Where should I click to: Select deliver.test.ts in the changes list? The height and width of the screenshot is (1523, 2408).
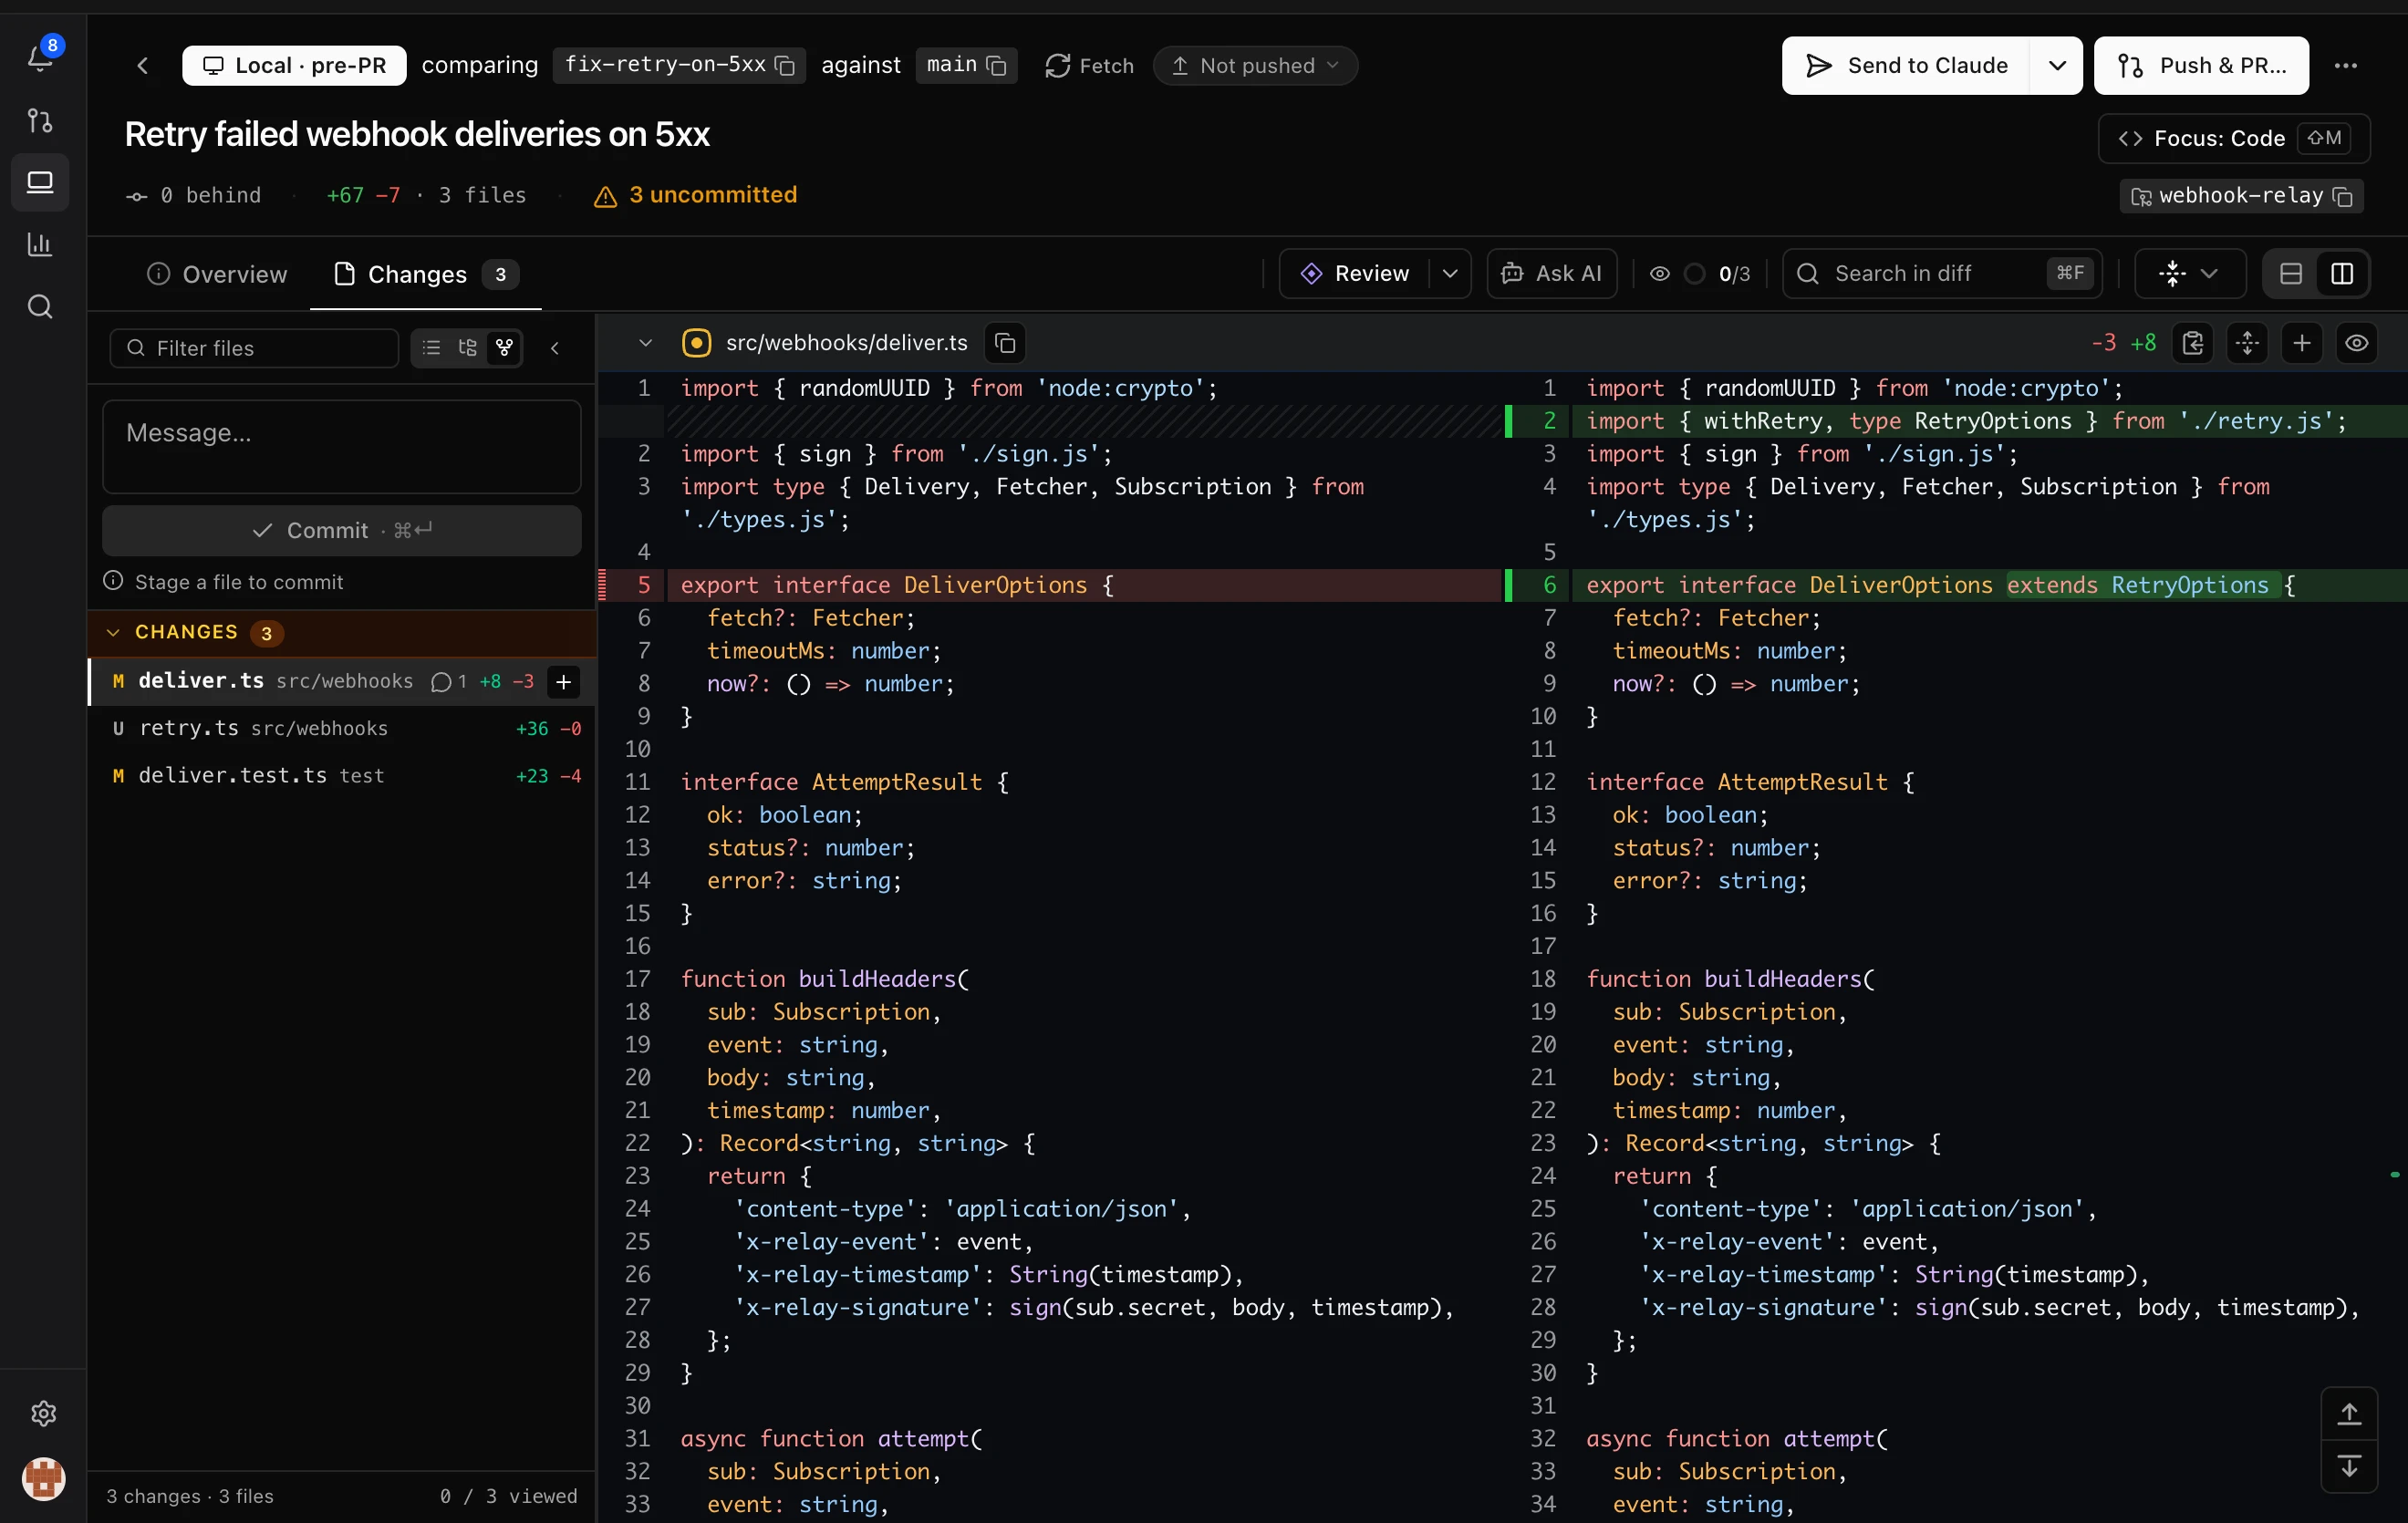coord(343,775)
